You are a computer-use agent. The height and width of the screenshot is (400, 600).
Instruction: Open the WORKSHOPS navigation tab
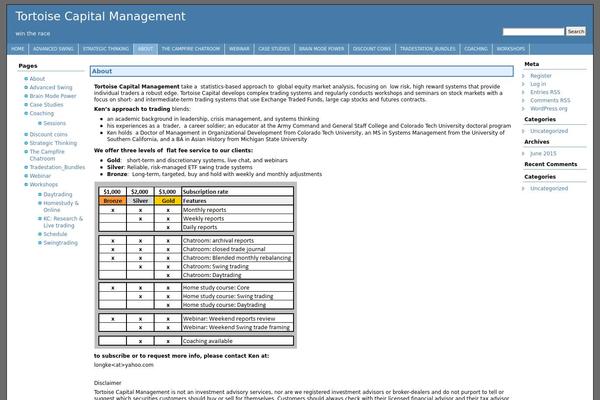tap(511, 49)
